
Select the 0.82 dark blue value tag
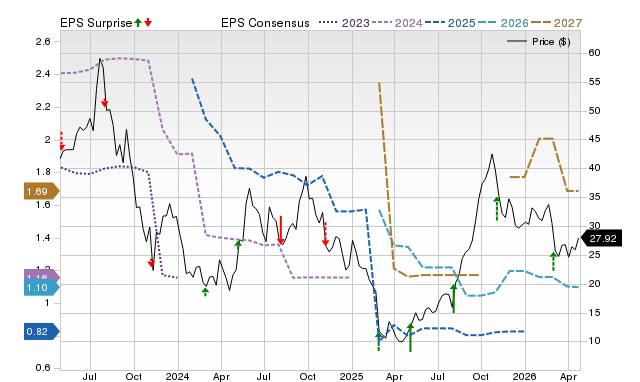click(x=41, y=331)
